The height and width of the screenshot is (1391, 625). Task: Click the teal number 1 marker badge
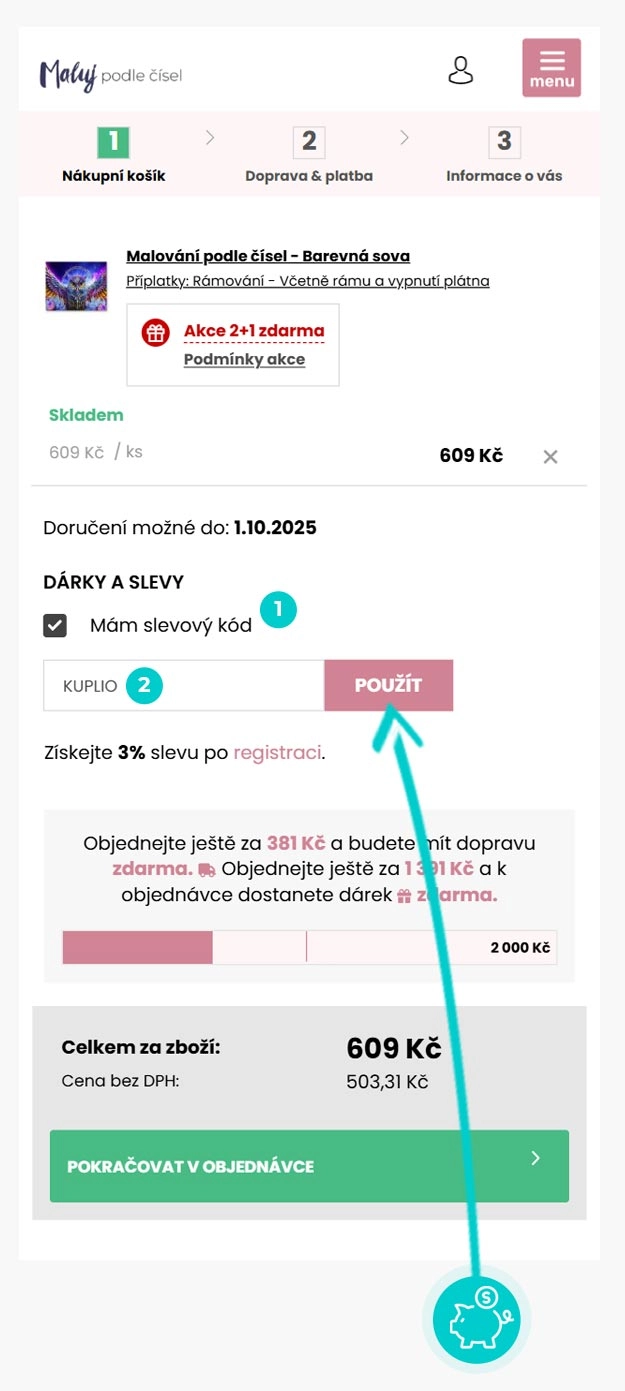[x=278, y=609]
